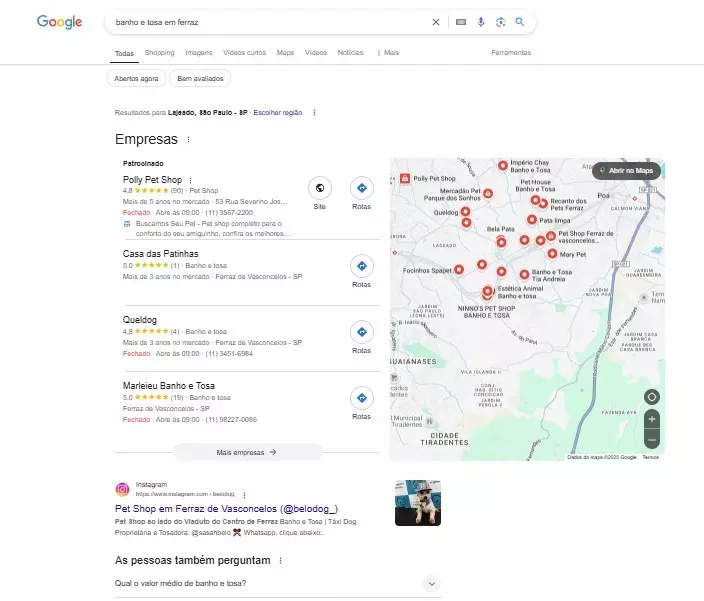Image resolution: width=704 pixels, height=601 pixels.
Task: Click the Mais empresas button
Action: 247,452
